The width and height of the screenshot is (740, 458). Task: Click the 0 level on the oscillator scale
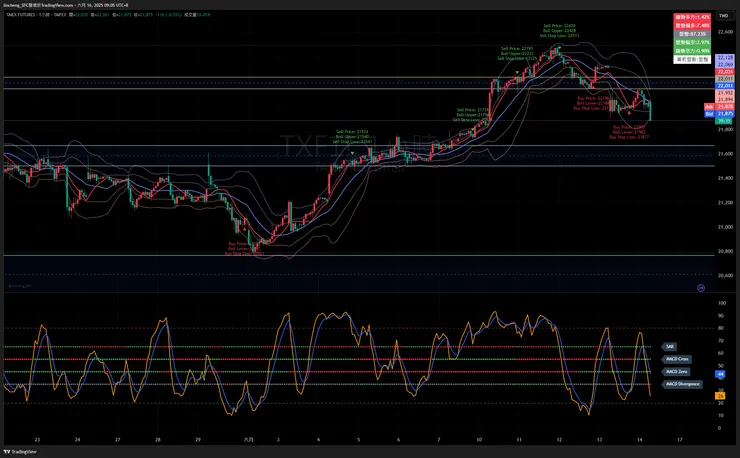pyautogui.click(x=719, y=428)
